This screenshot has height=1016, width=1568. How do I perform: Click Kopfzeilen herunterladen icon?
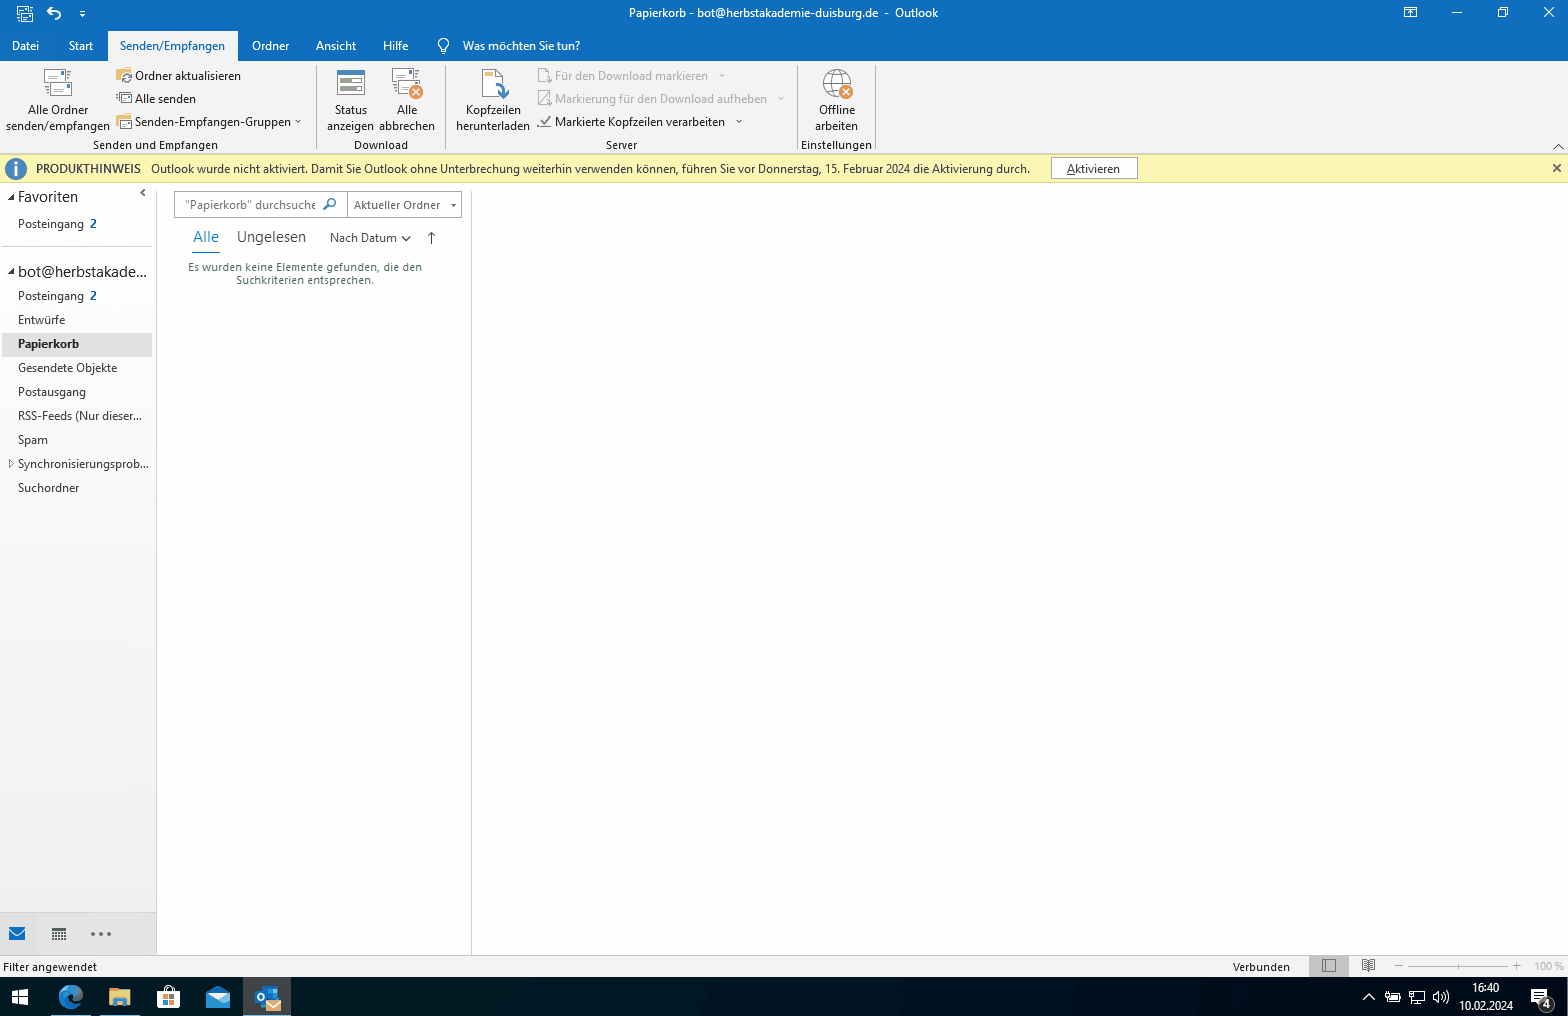click(493, 83)
